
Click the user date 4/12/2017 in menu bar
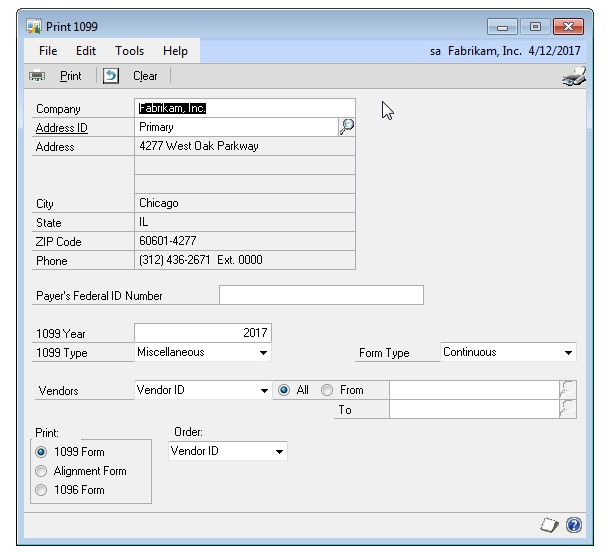coord(554,51)
